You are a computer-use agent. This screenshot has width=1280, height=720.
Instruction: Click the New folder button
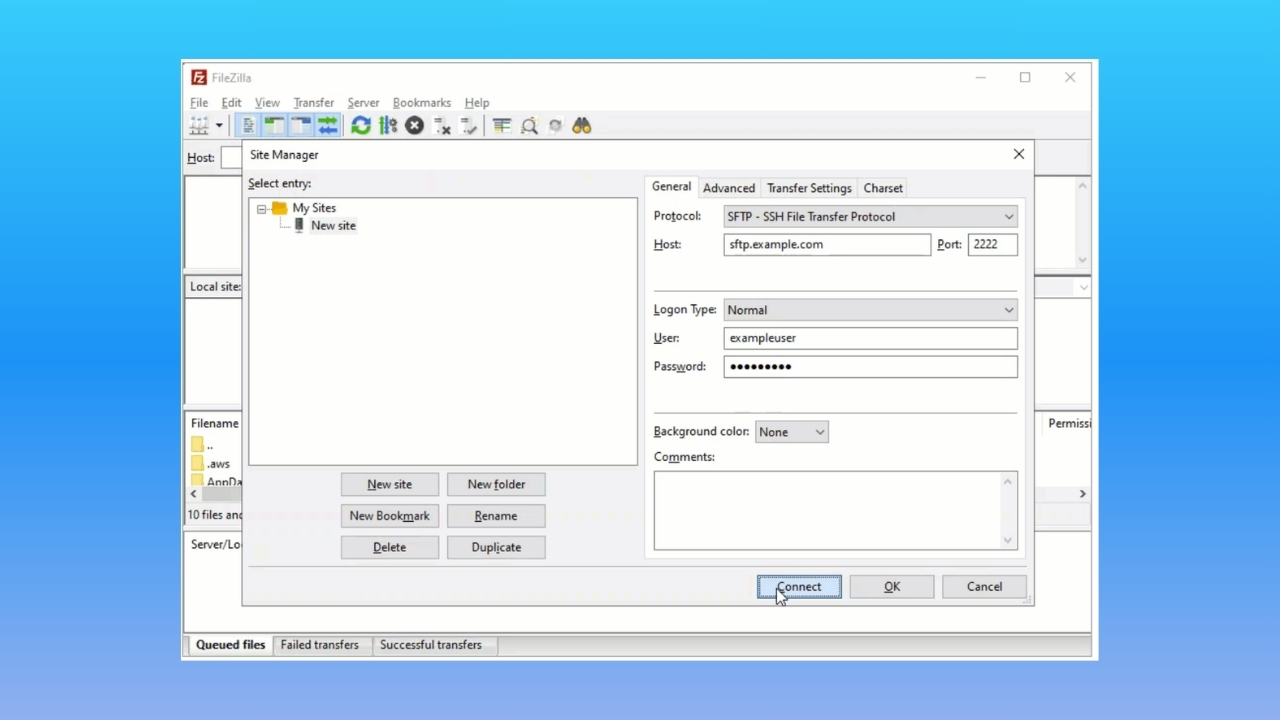pyautogui.click(x=496, y=484)
